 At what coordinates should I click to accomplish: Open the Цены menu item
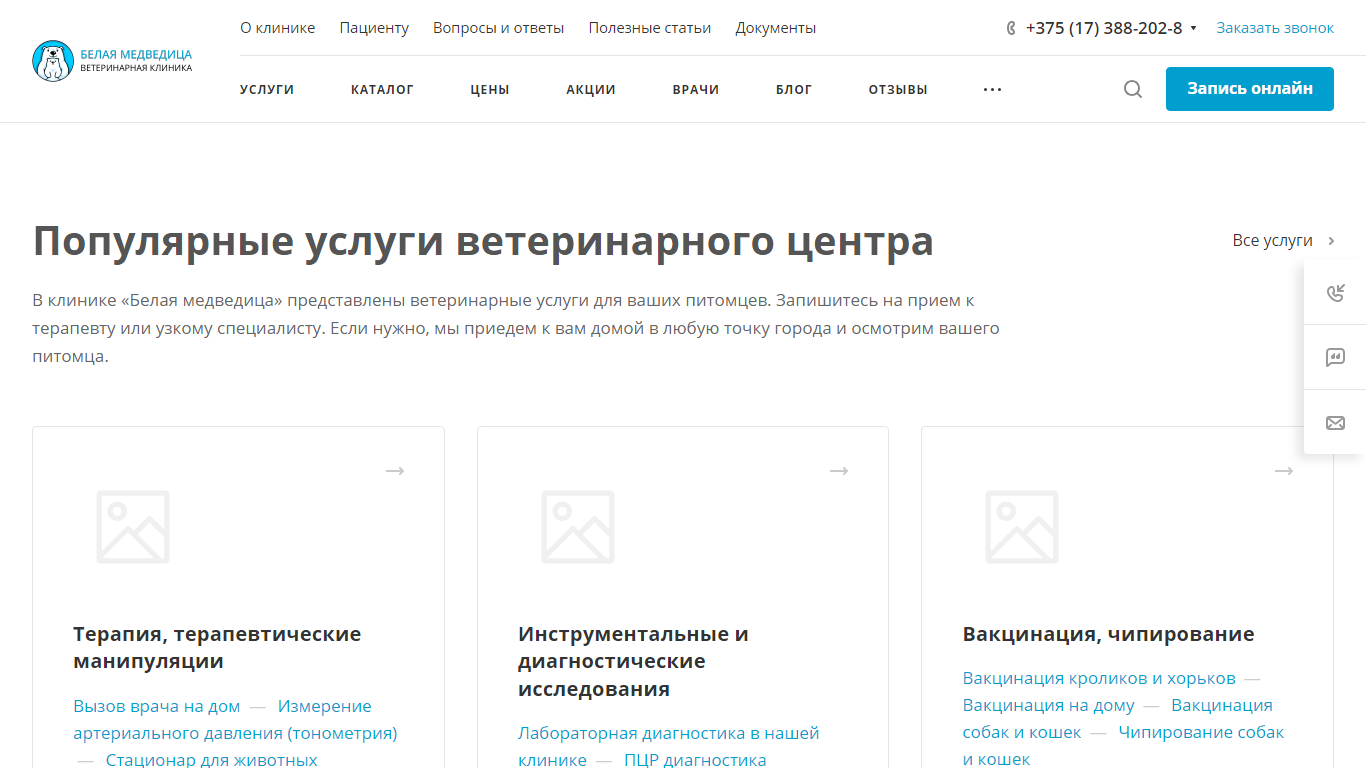[490, 90]
